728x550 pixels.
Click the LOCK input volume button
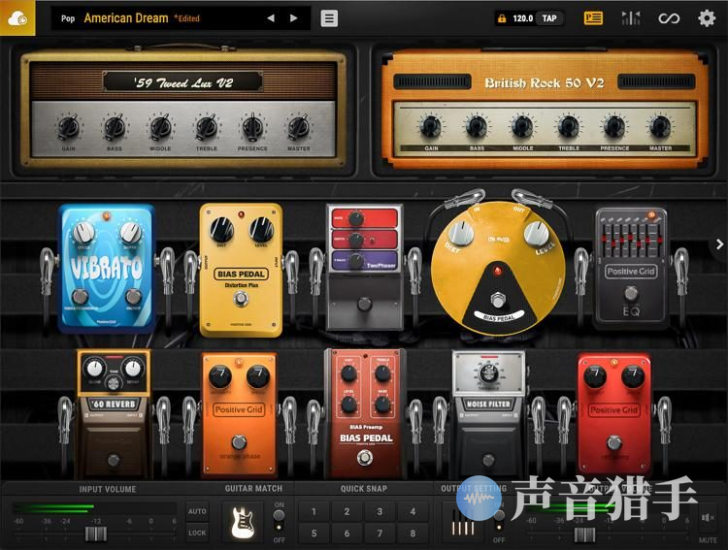(197, 533)
